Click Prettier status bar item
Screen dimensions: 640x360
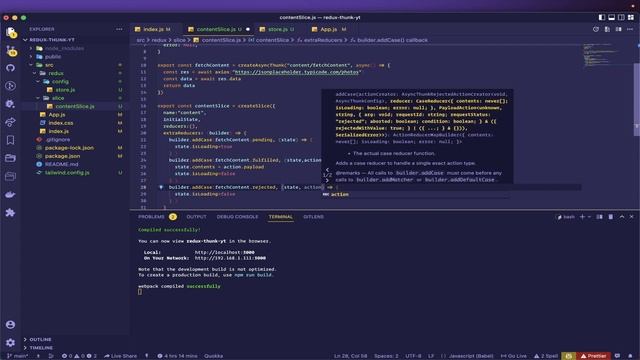[594, 356]
